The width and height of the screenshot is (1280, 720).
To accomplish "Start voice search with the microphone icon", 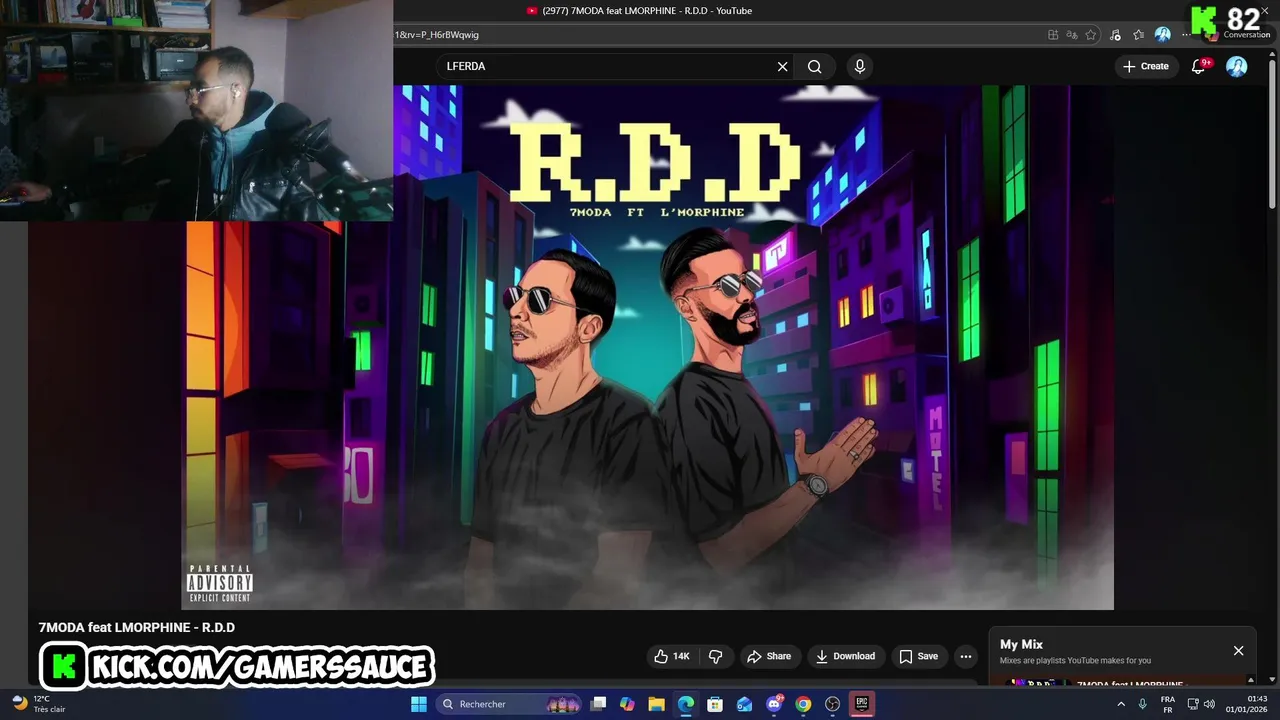I will (x=859, y=66).
